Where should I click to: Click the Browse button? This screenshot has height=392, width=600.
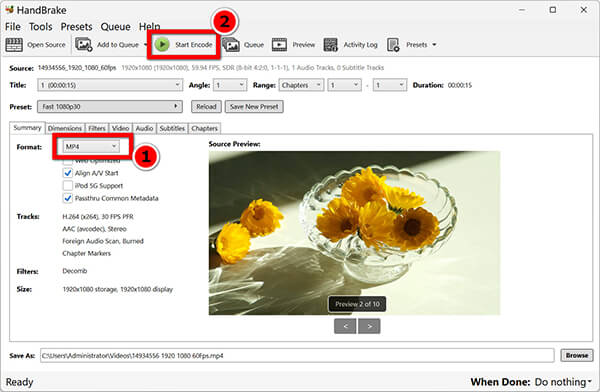[x=577, y=355]
